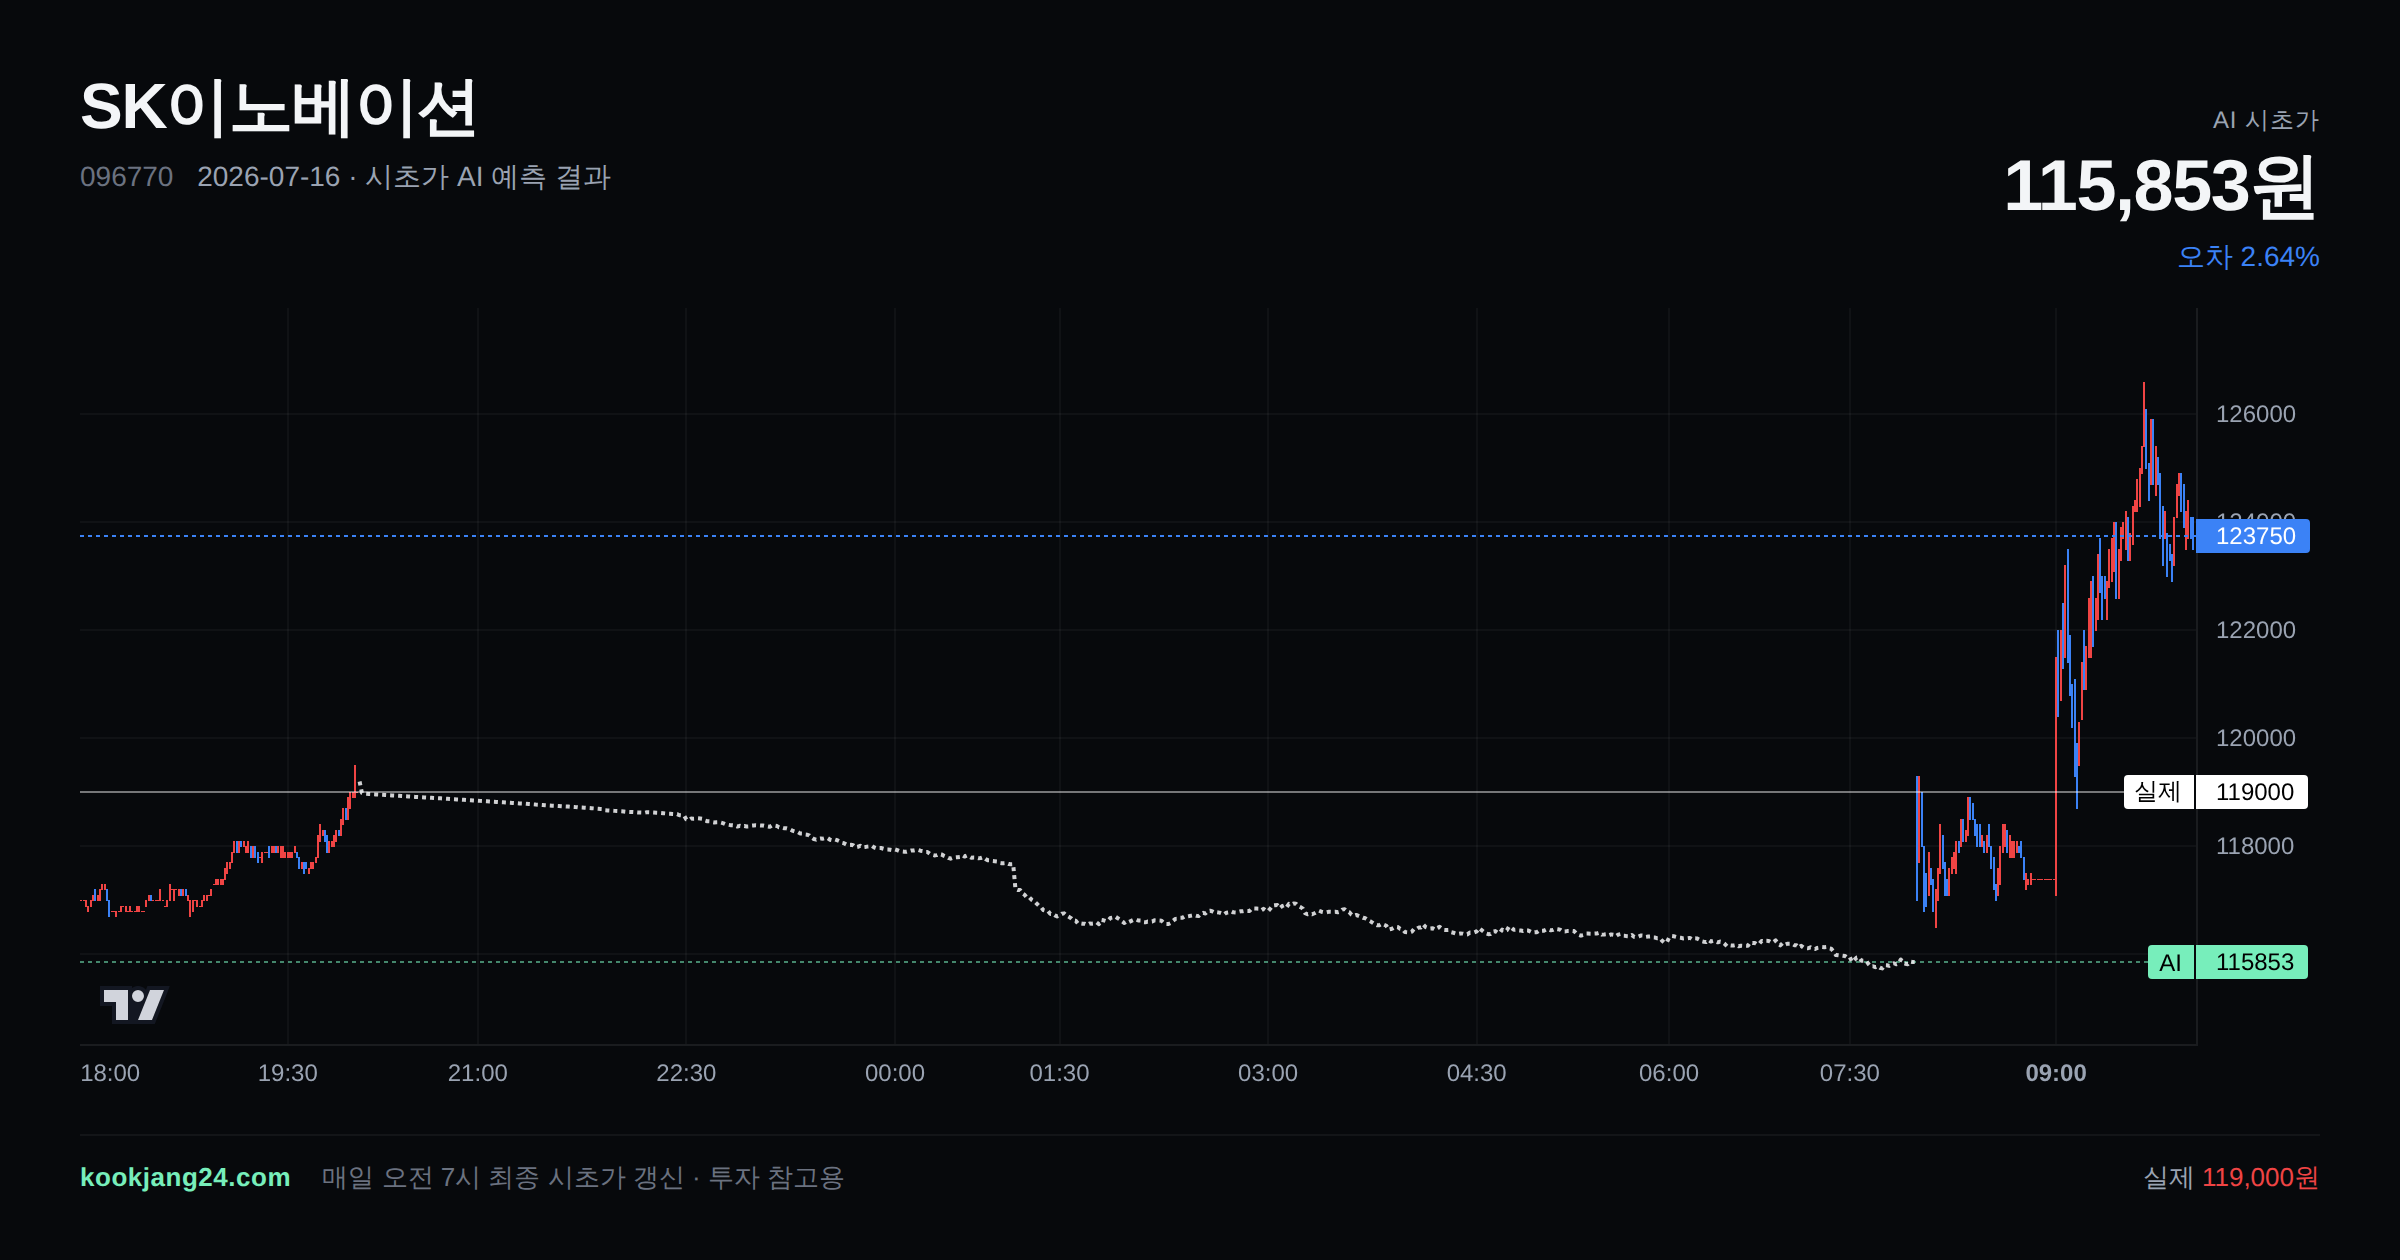This screenshot has height=1260, width=2400.
Task: Select the white 119000 actual price tag
Action: tap(2253, 792)
